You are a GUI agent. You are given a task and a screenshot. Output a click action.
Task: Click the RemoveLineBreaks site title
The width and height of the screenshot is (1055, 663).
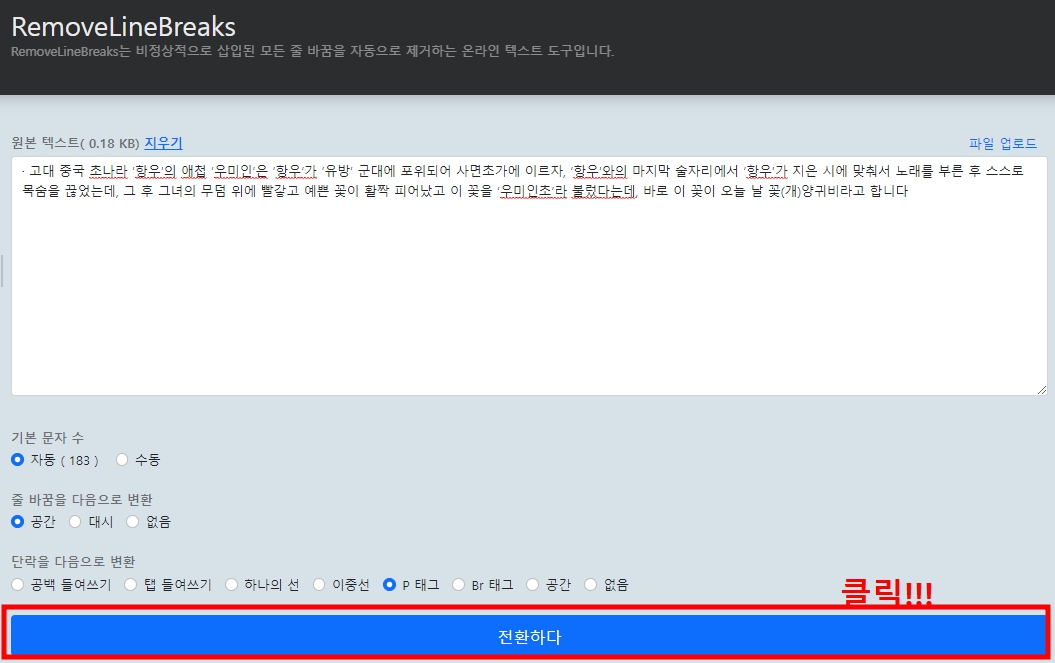(x=124, y=27)
